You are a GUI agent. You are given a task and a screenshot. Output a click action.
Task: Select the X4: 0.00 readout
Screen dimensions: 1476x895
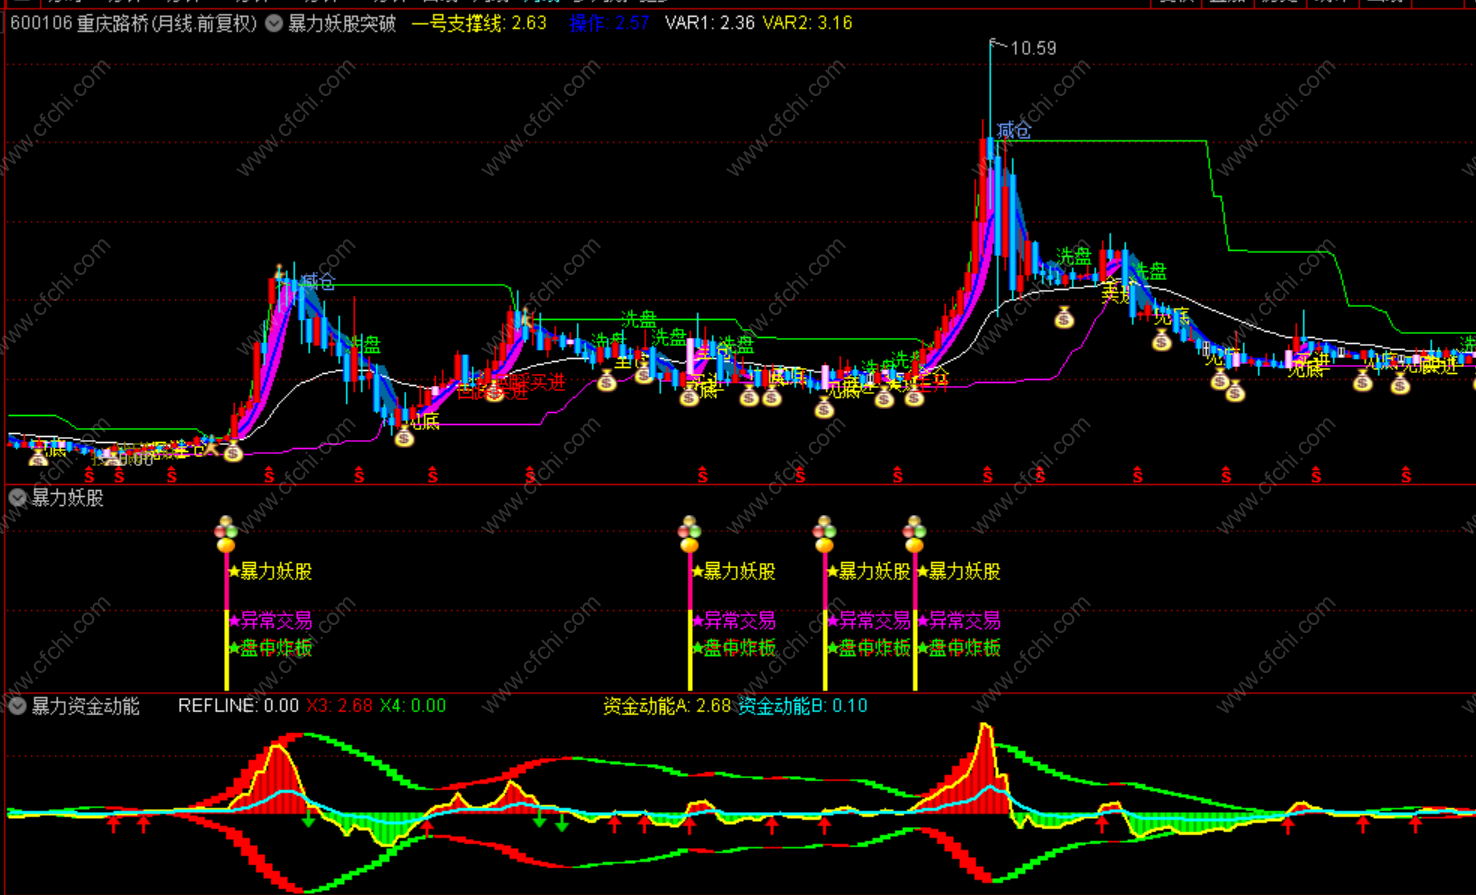(413, 706)
